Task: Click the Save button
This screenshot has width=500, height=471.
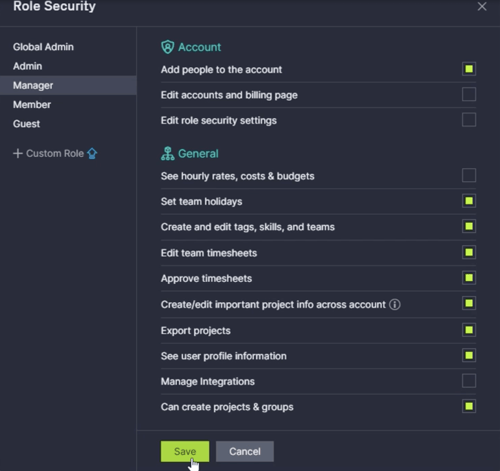Action: [185, 451]
